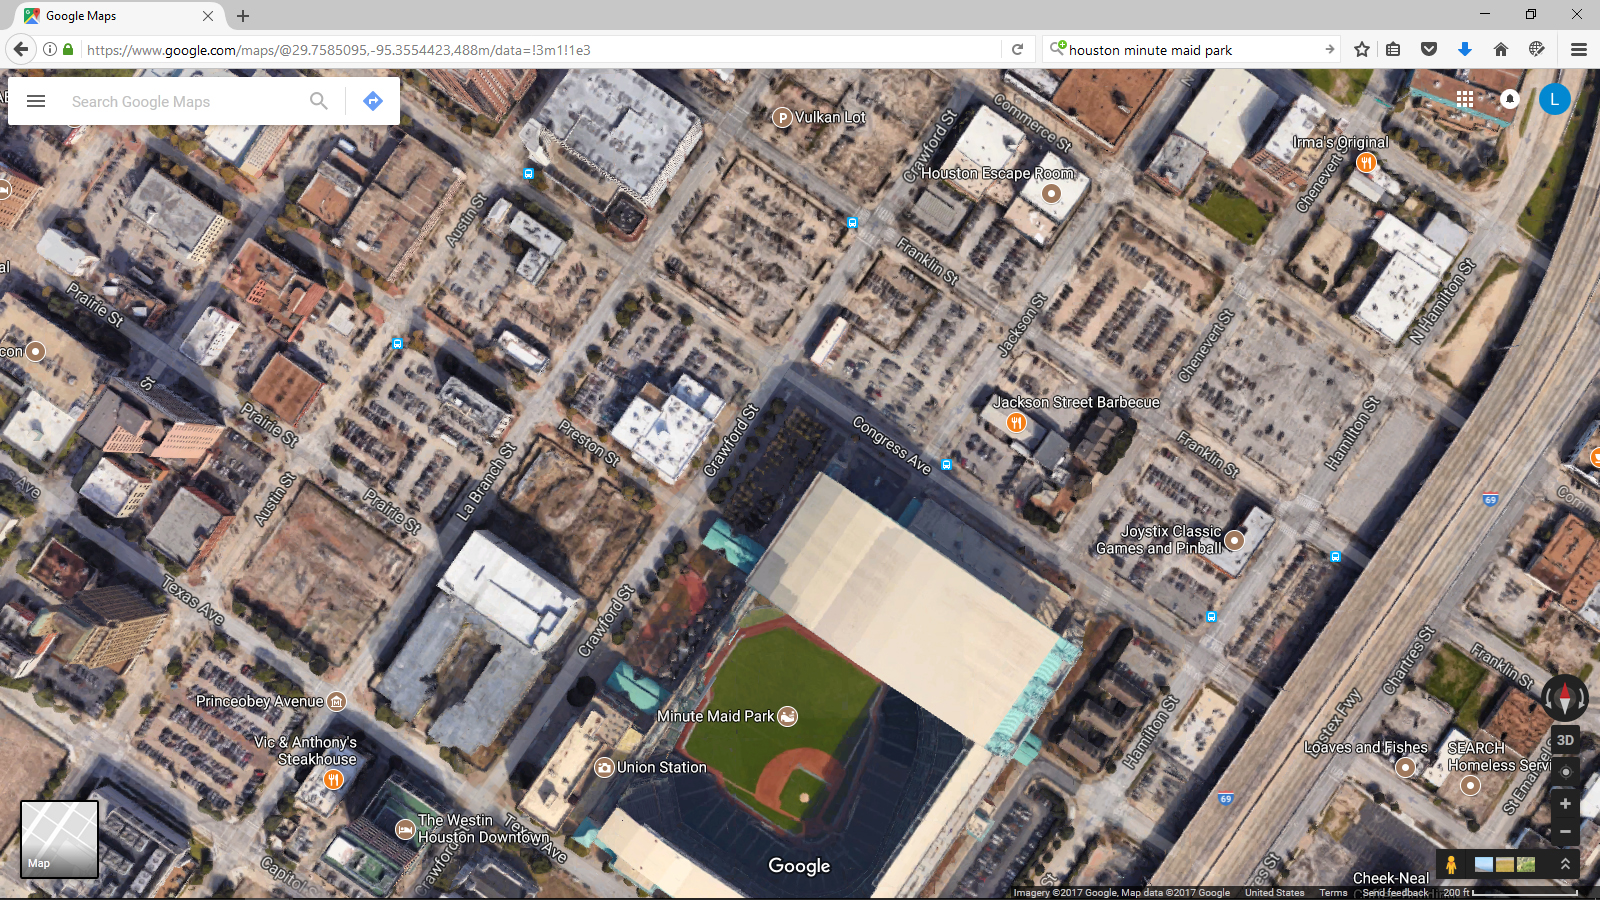
Task: Click the Joystix Classic Games and Pinball marker
Action: [x=1235, y=540]
